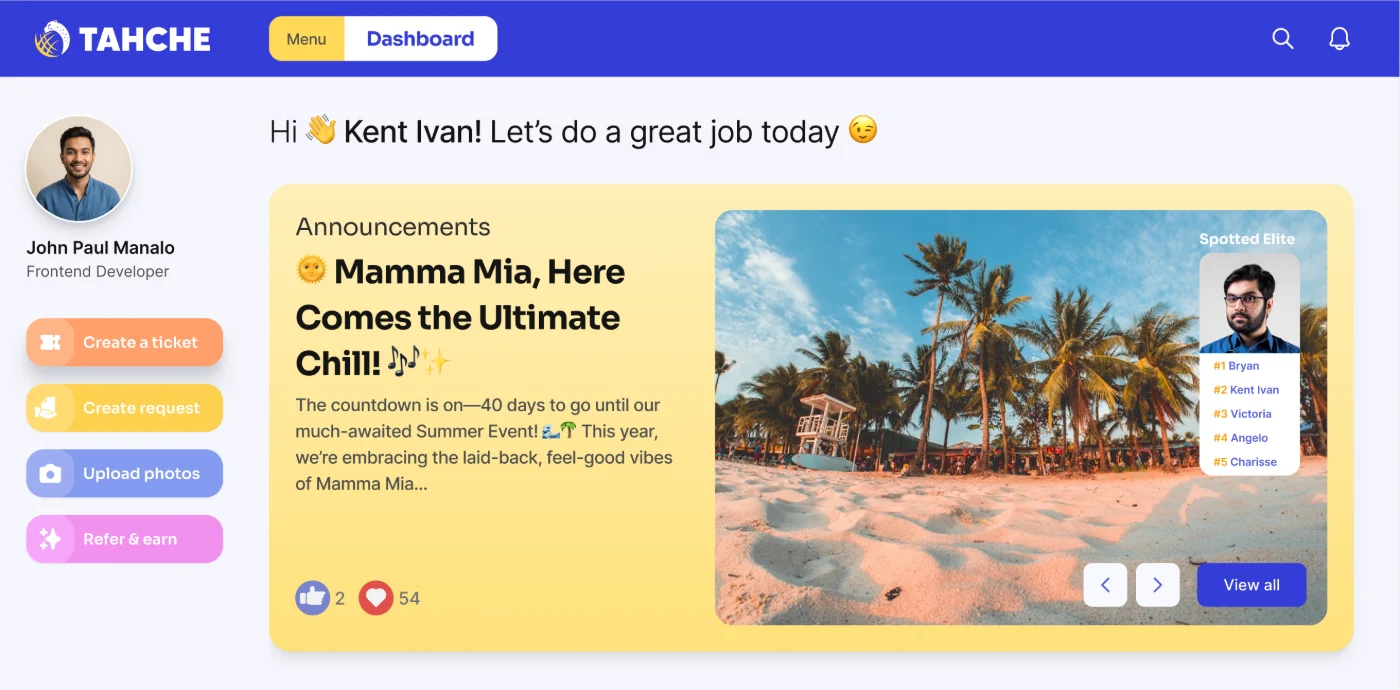
Task: Open the Menu tab
Action: [x=306, y=39]
